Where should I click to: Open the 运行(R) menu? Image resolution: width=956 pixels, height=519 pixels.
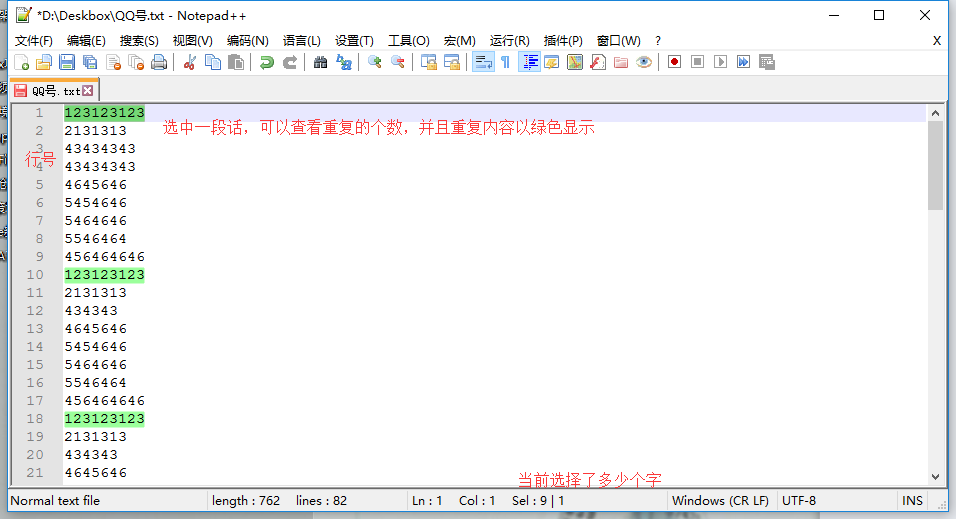(x=509, y=41)
